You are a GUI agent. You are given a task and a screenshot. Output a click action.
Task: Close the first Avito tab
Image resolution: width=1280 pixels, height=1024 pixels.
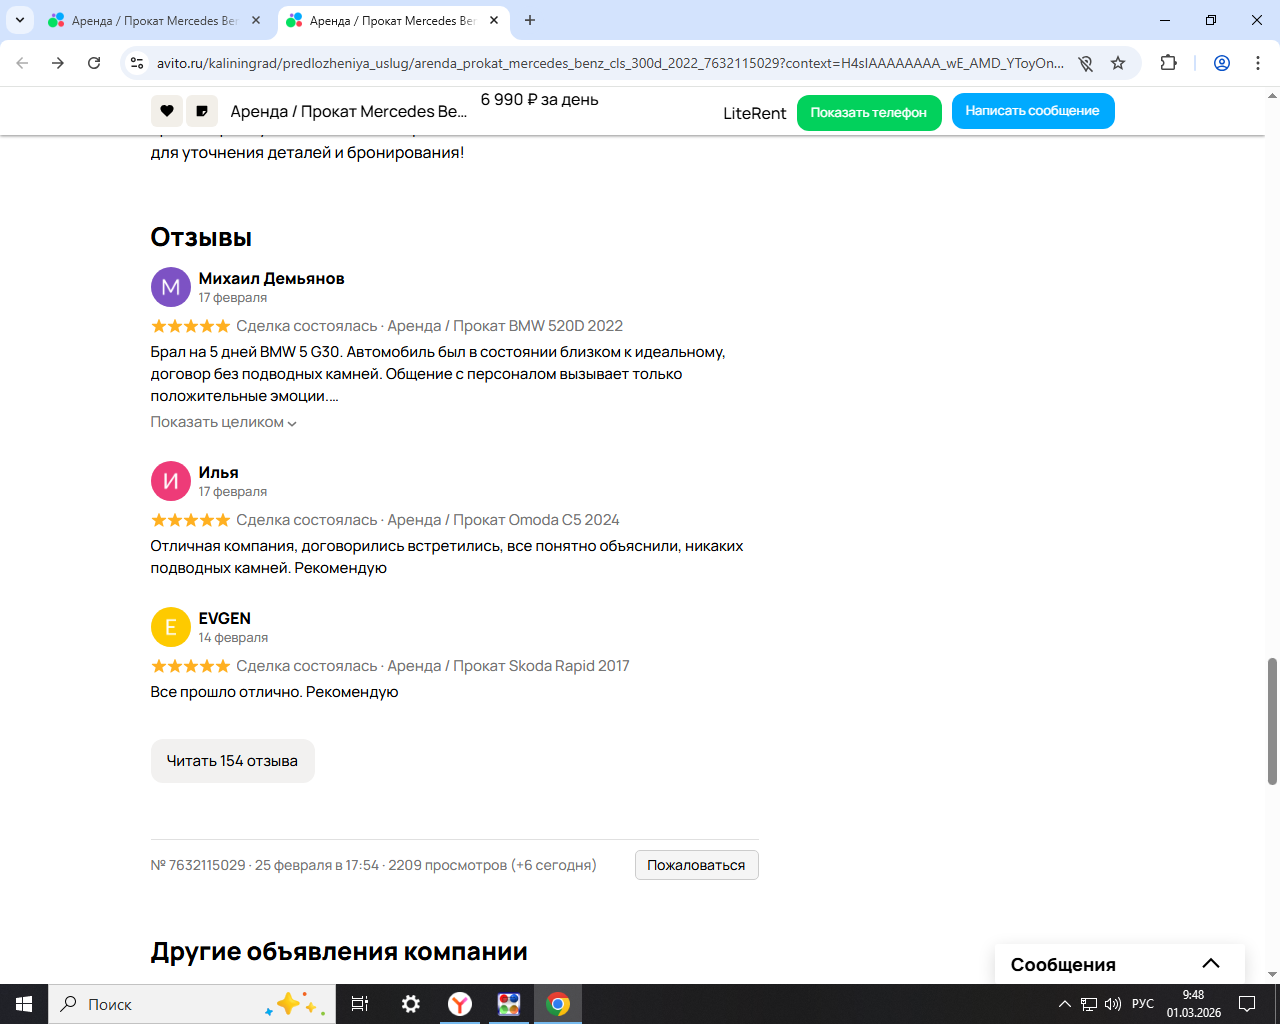pos(256,20)
